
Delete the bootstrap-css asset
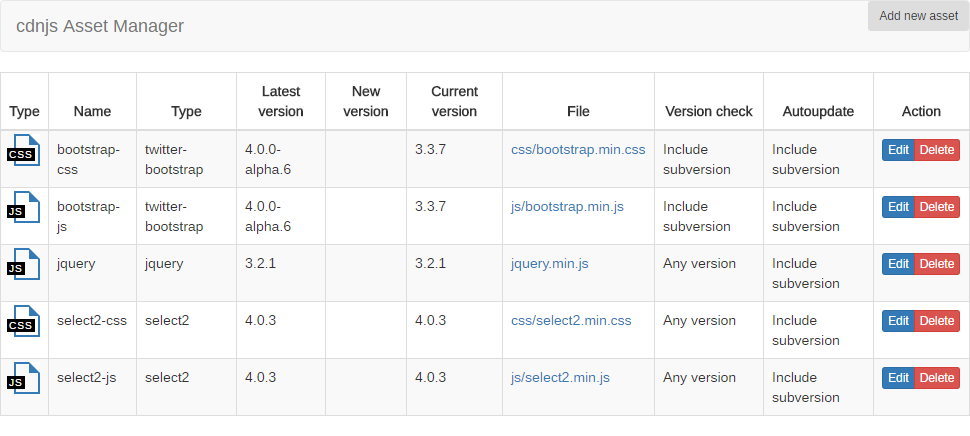tap(937, 150)
